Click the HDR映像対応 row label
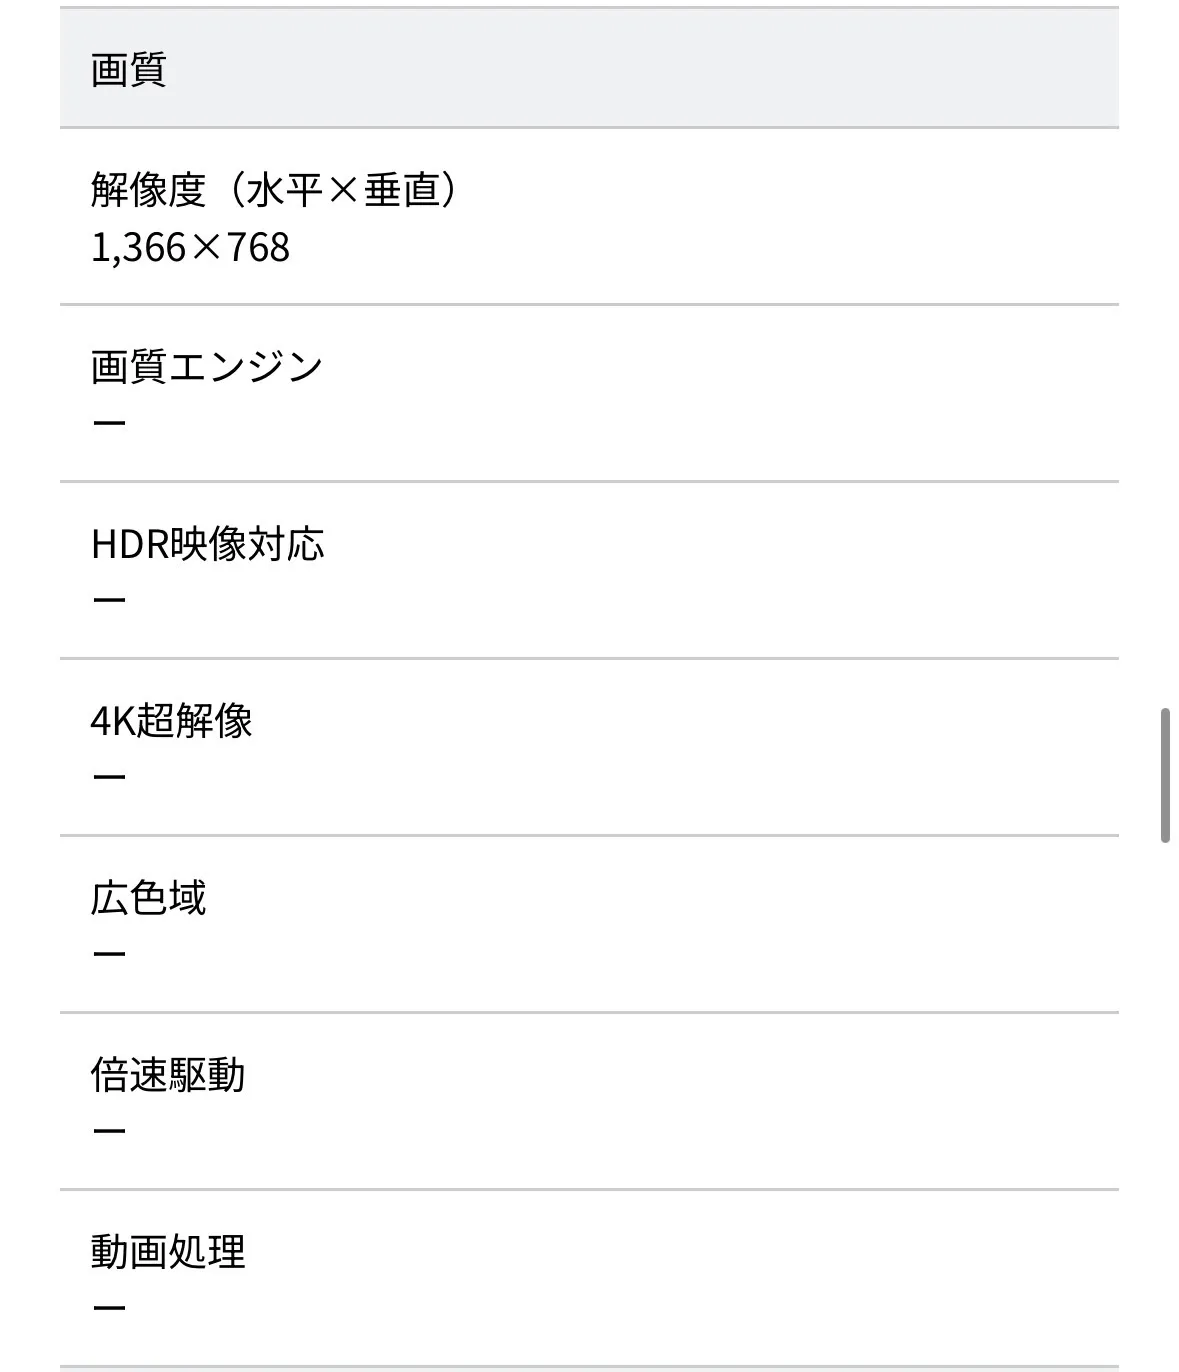Viewport: 1179px width, 1372px height. point(208,544)
